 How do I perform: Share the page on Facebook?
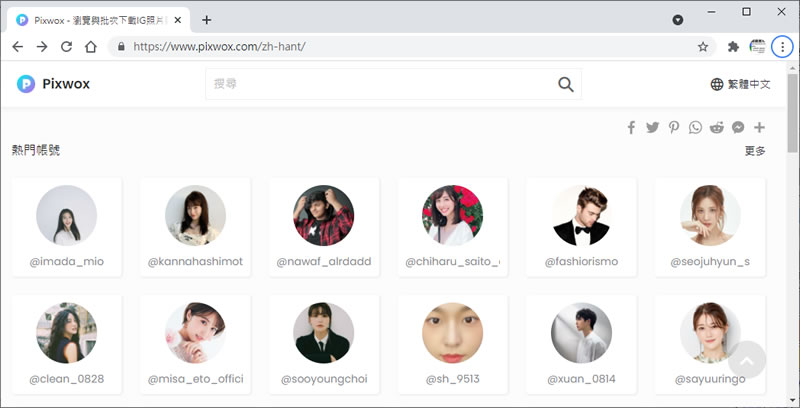pos(631,128)
